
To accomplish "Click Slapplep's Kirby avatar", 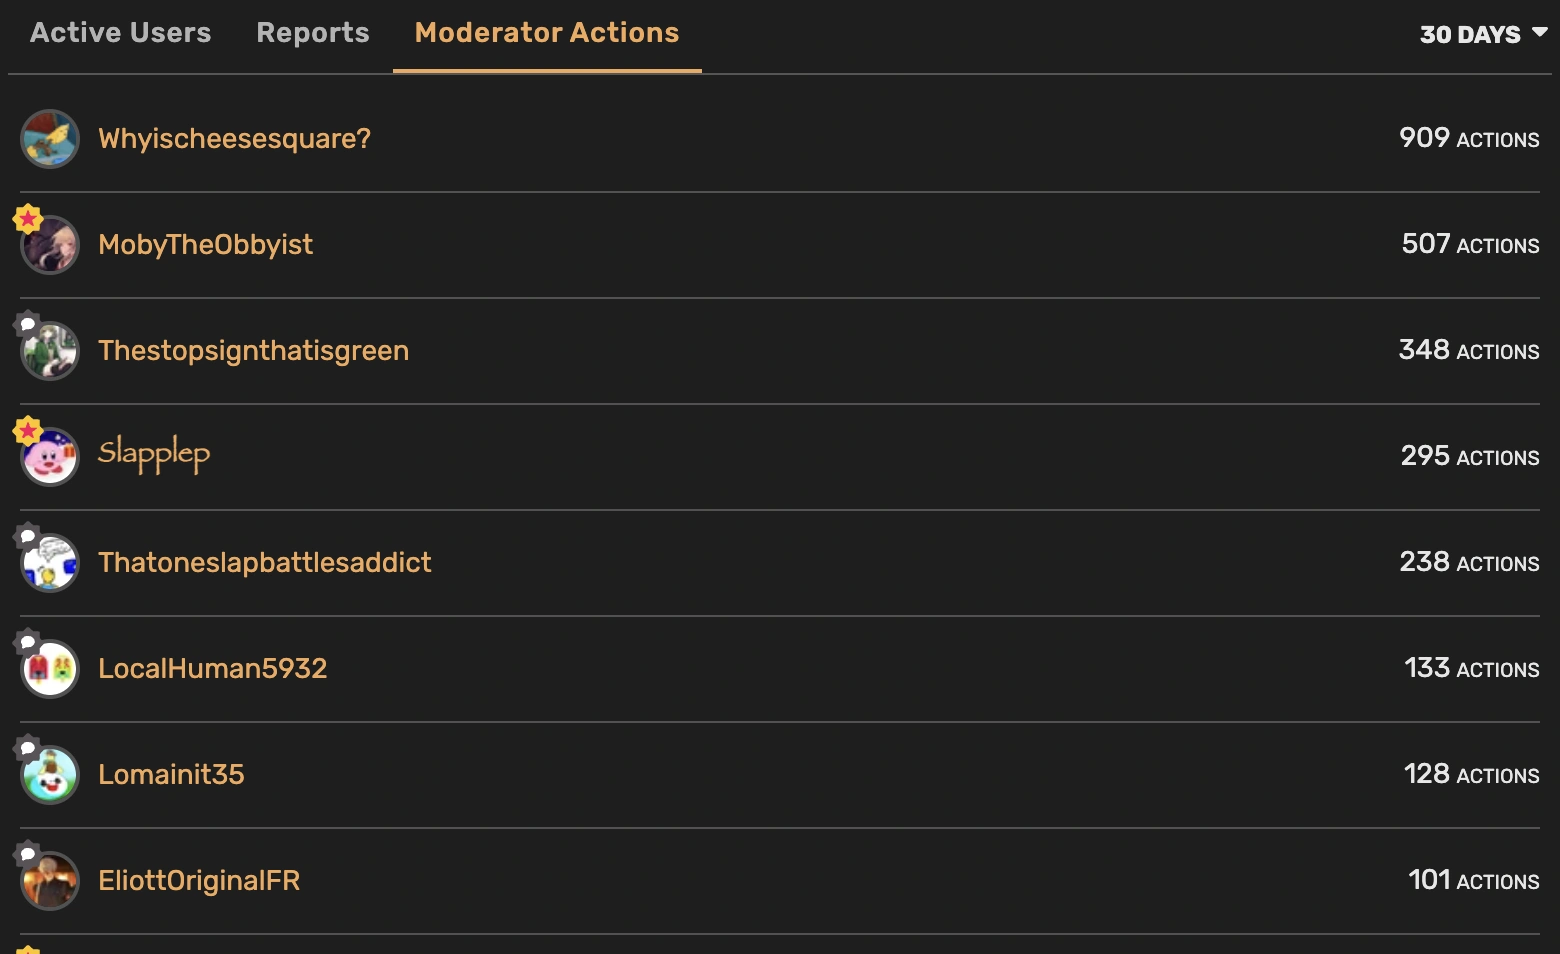I will pyautogui.click(x=50, y=457).
